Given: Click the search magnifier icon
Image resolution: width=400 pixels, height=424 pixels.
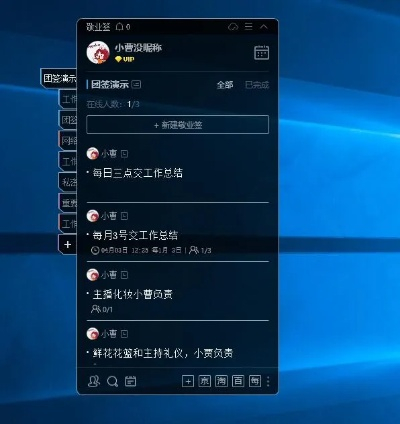Looking at the screenshot, I should tap(112, 381).
